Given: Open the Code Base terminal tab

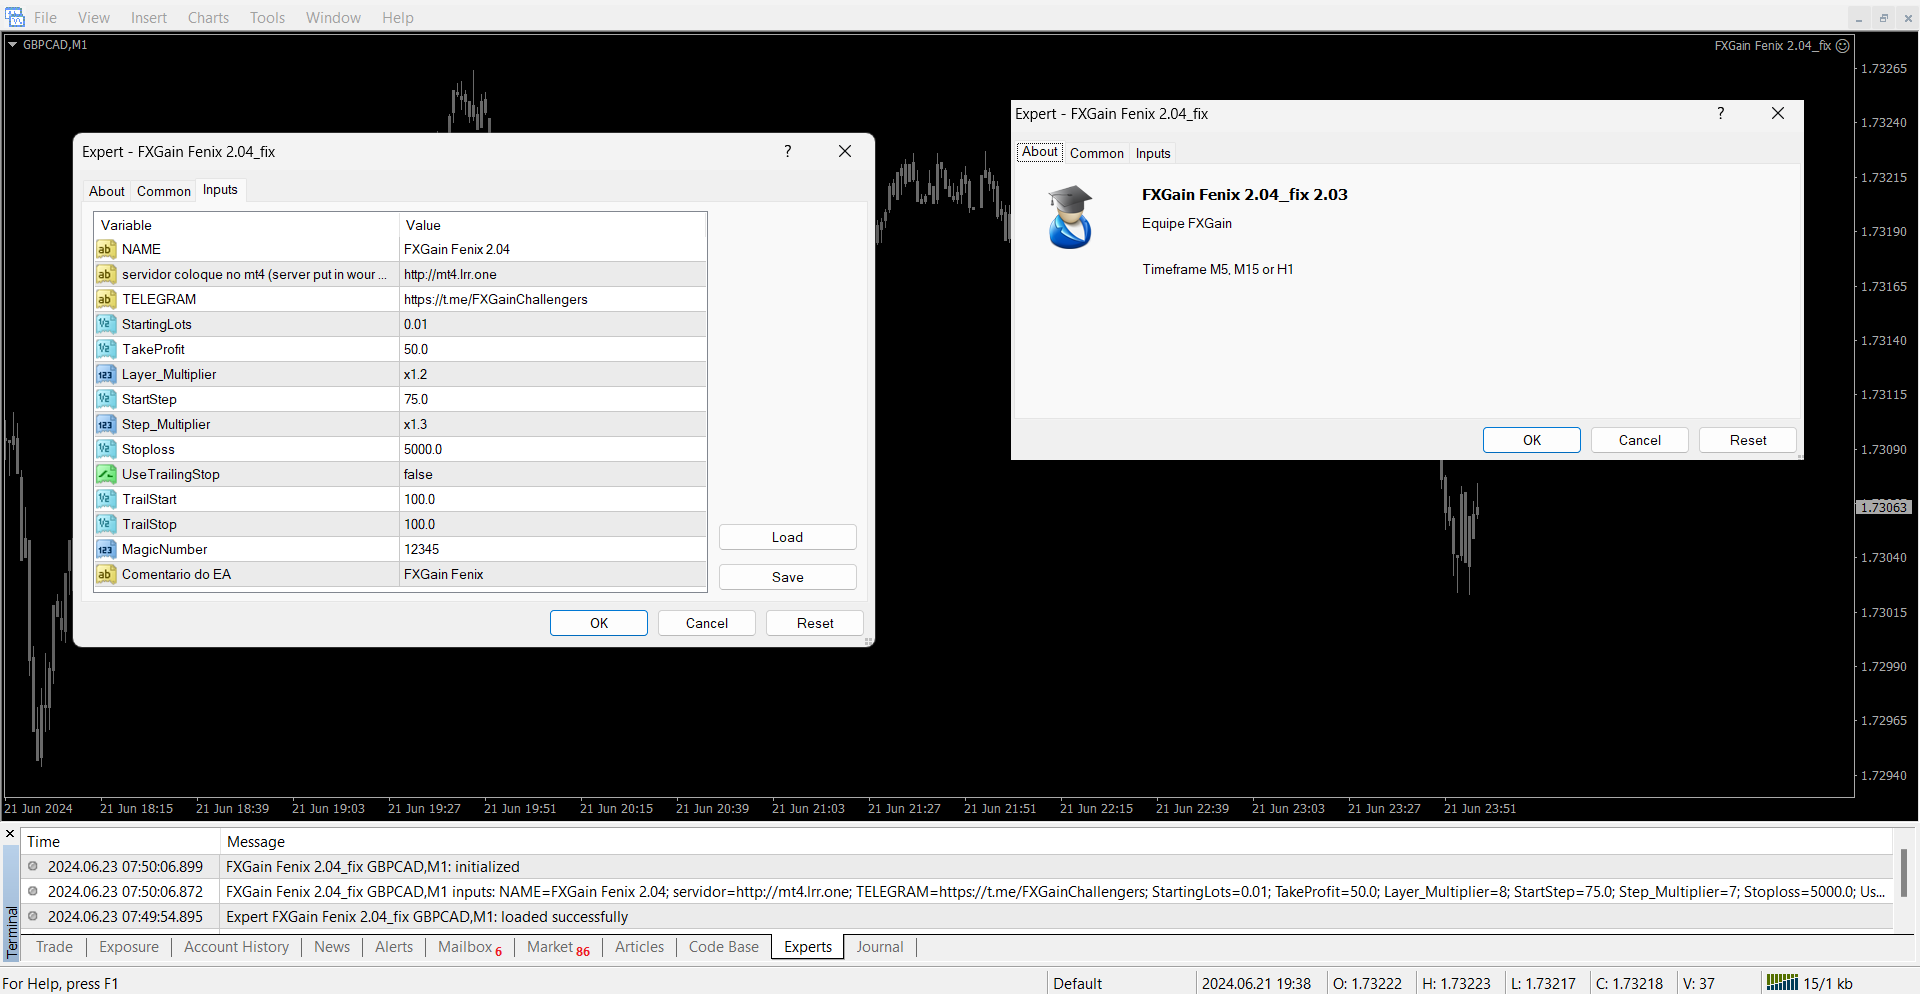Looking at the screenshot, I should (723, 947).
